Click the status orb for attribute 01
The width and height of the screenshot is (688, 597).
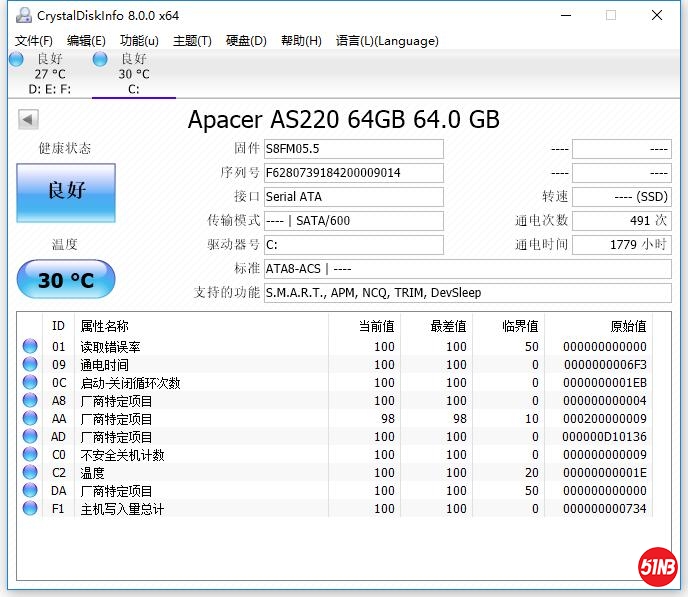pyautogui.click(x=29, y=347)
